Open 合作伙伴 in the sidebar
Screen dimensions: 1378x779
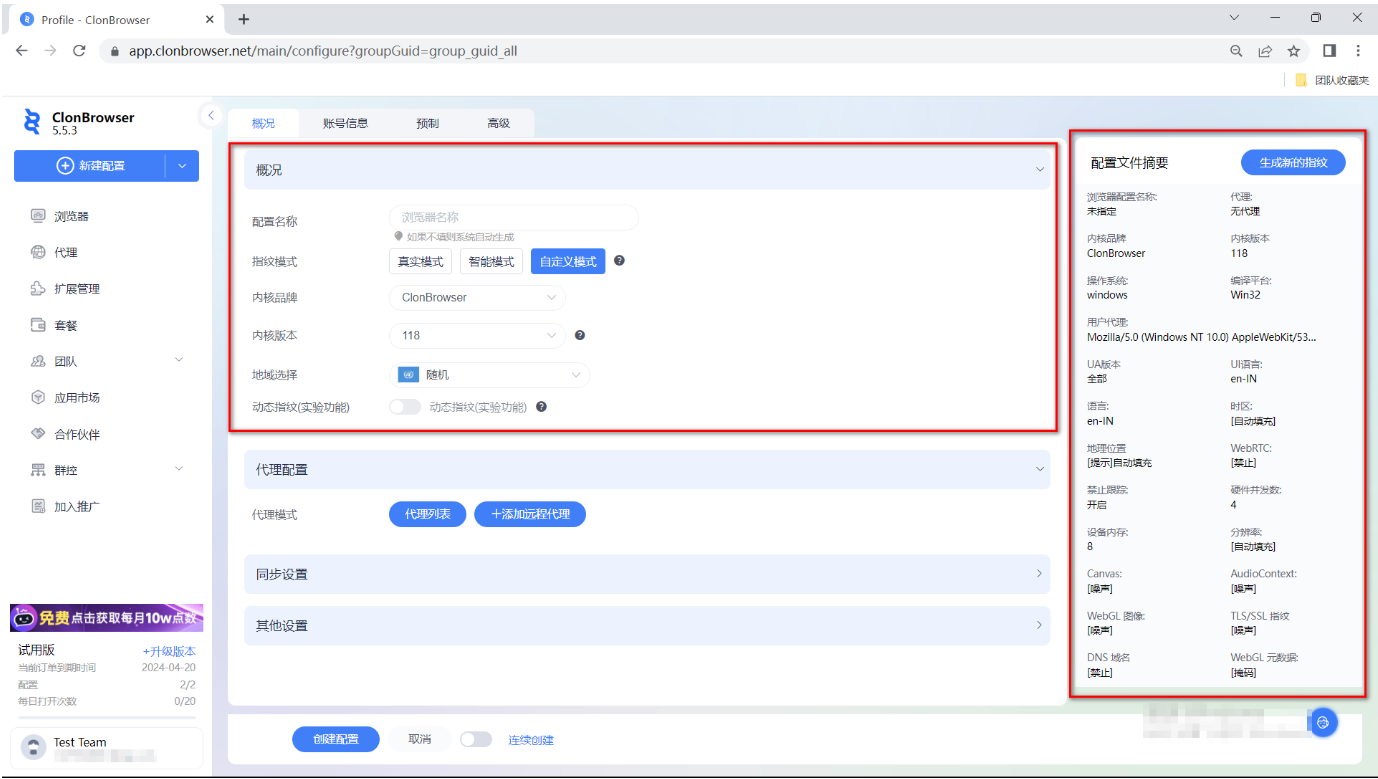tap(77, 434)
